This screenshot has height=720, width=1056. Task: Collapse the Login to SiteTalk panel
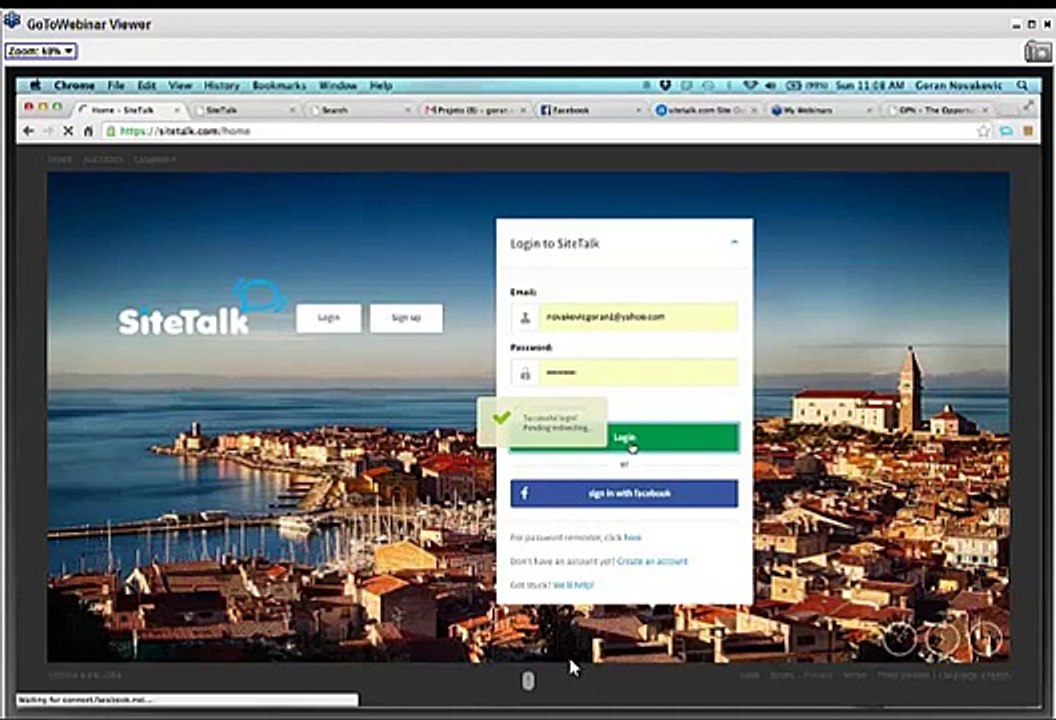(x=735, y=242)
